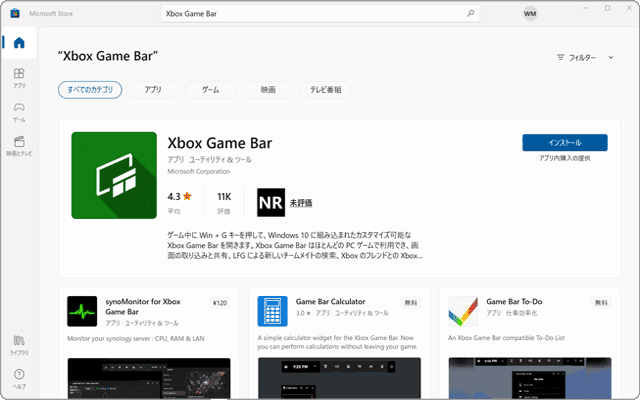
Task: Click "An Xbox Game Bar compatible To-Do List"
Action: [507, 338]
